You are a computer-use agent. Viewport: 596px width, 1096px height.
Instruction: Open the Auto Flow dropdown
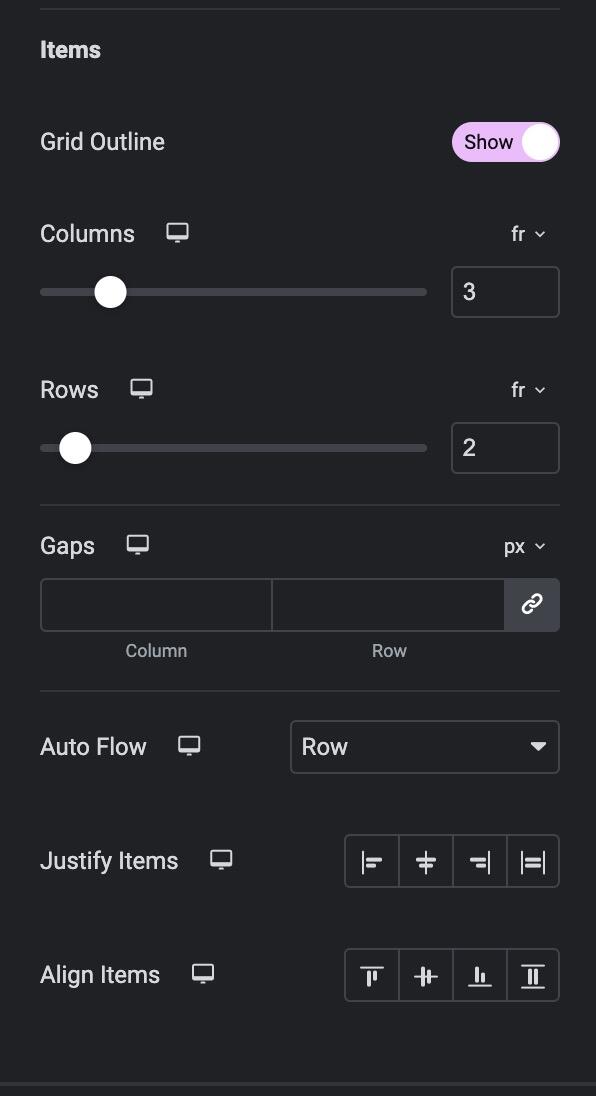coord(424,747)
